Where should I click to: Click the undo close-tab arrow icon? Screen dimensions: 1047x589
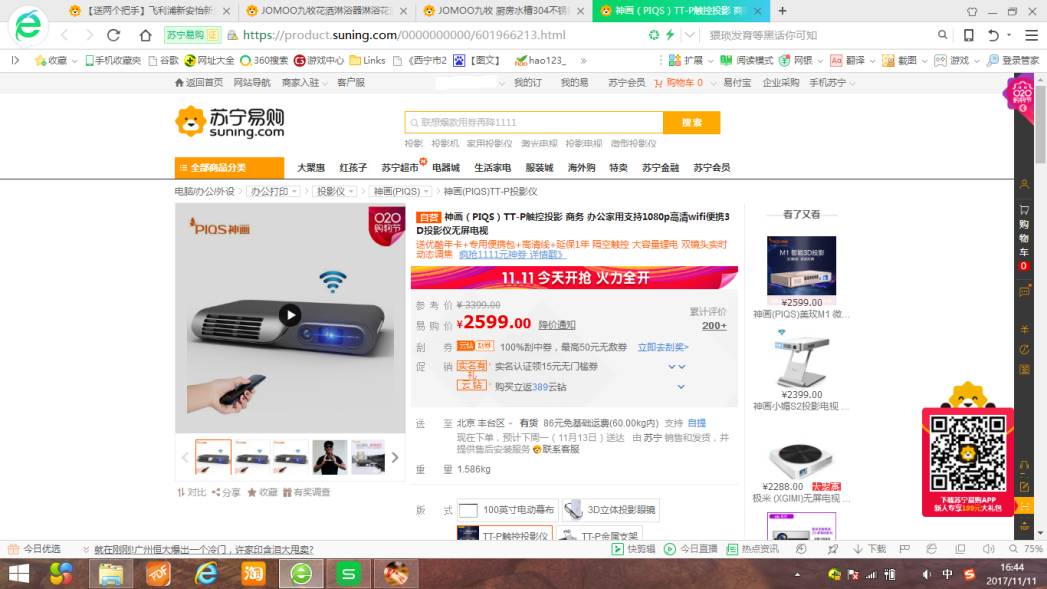994,35
